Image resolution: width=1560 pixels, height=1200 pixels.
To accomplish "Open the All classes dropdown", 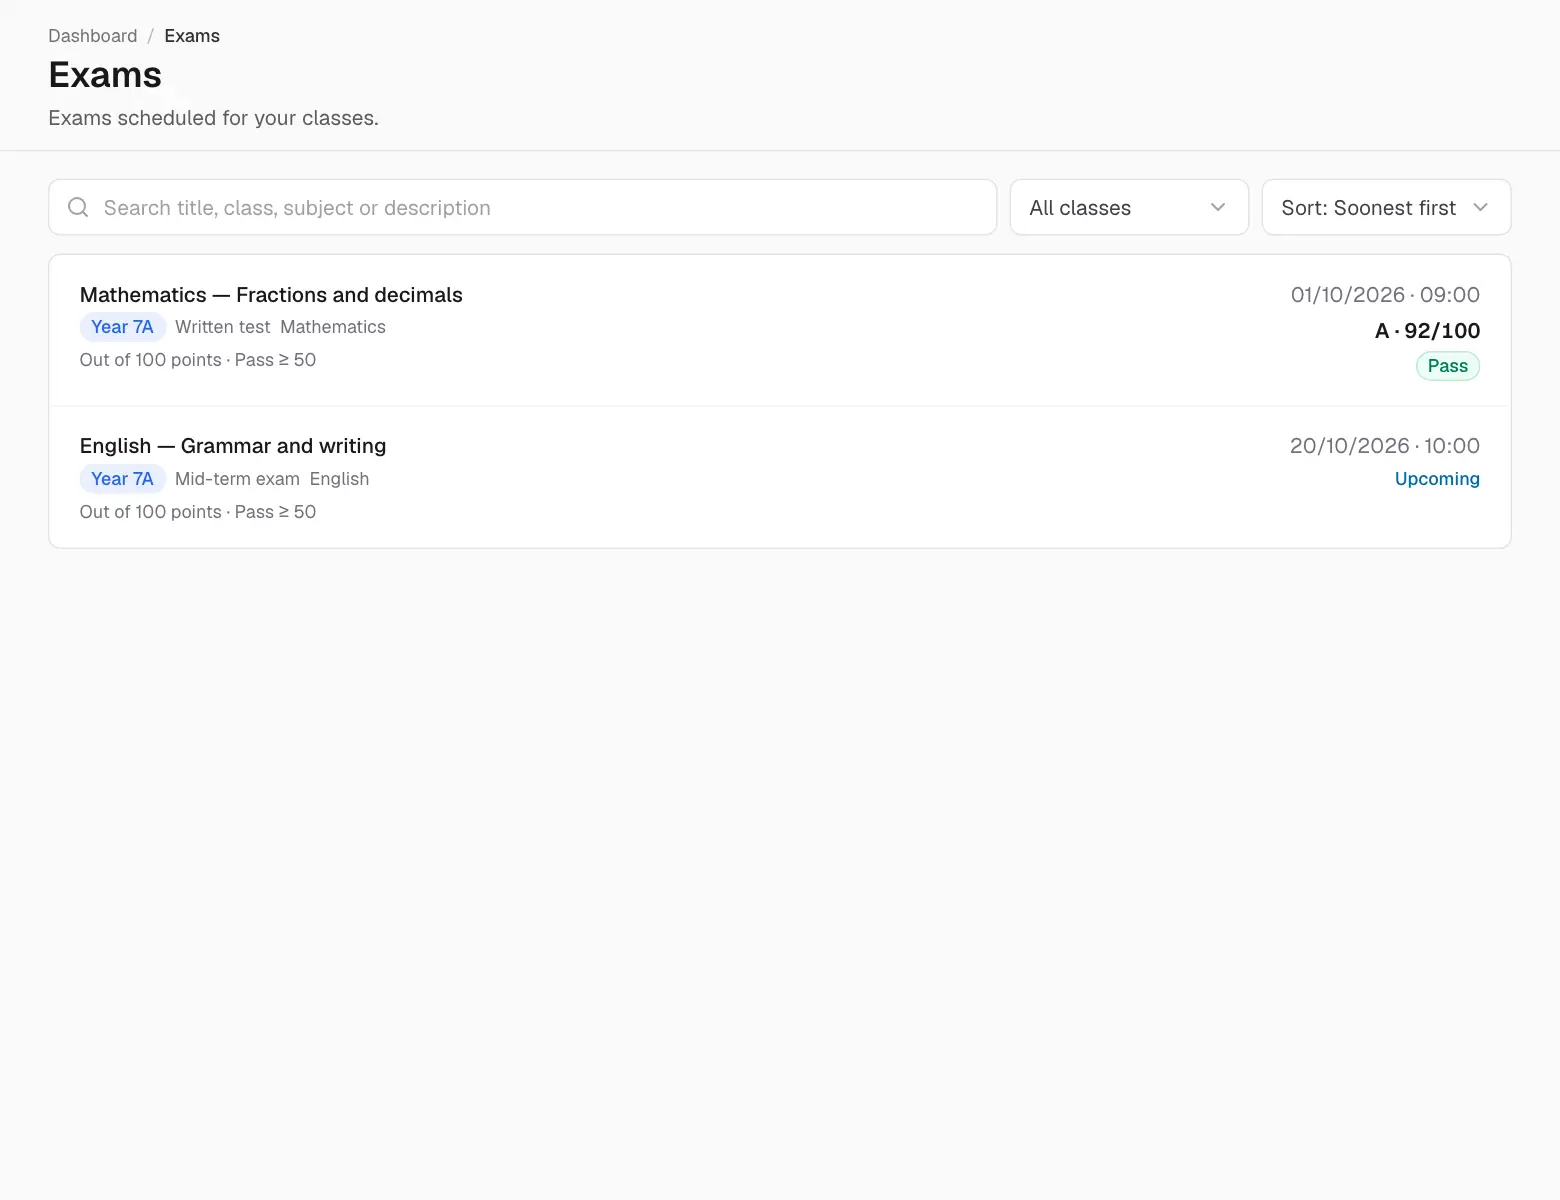I will click(1129, 207).
